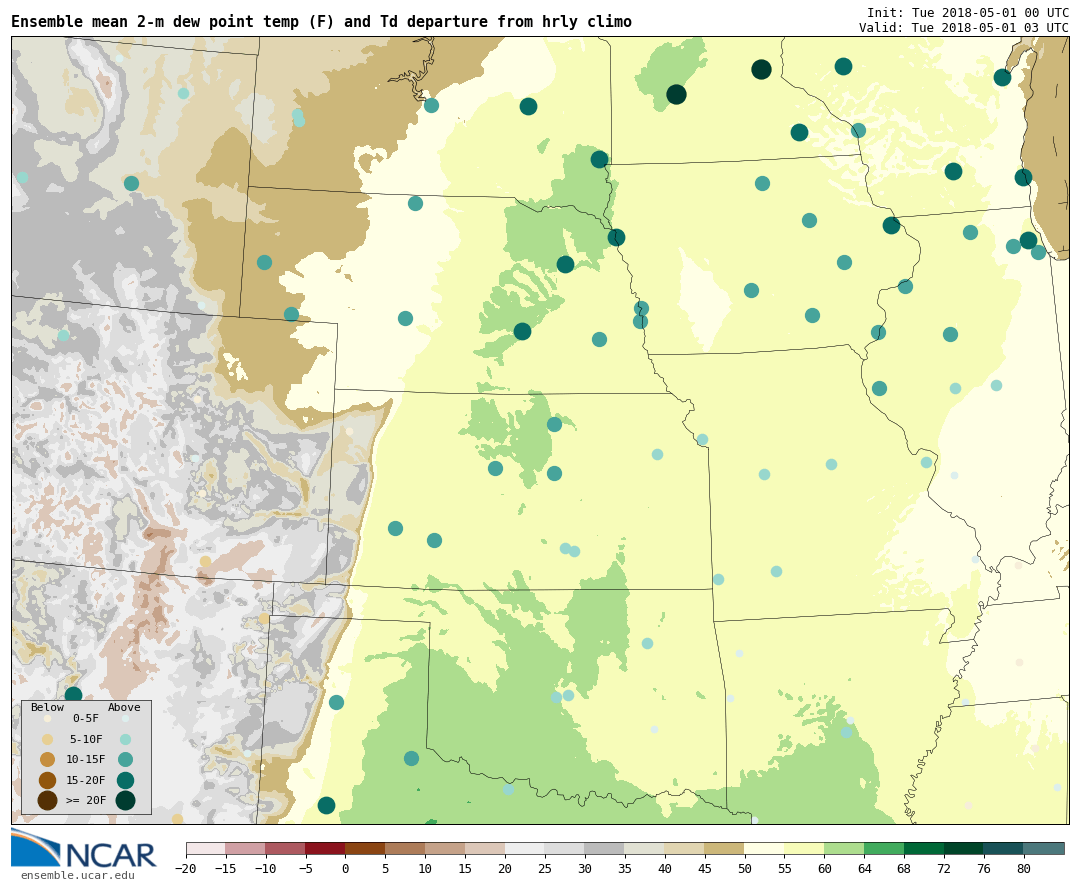The height and width of the screenshot is (887, 1080).
Task: Click the brown swatch between 0 and 5
Action: pos(365,848)
